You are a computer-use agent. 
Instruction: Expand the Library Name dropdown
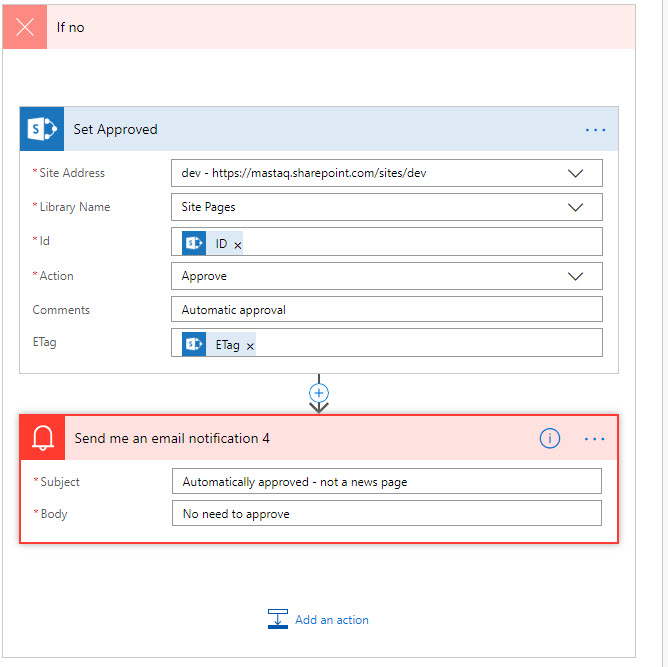575,207
